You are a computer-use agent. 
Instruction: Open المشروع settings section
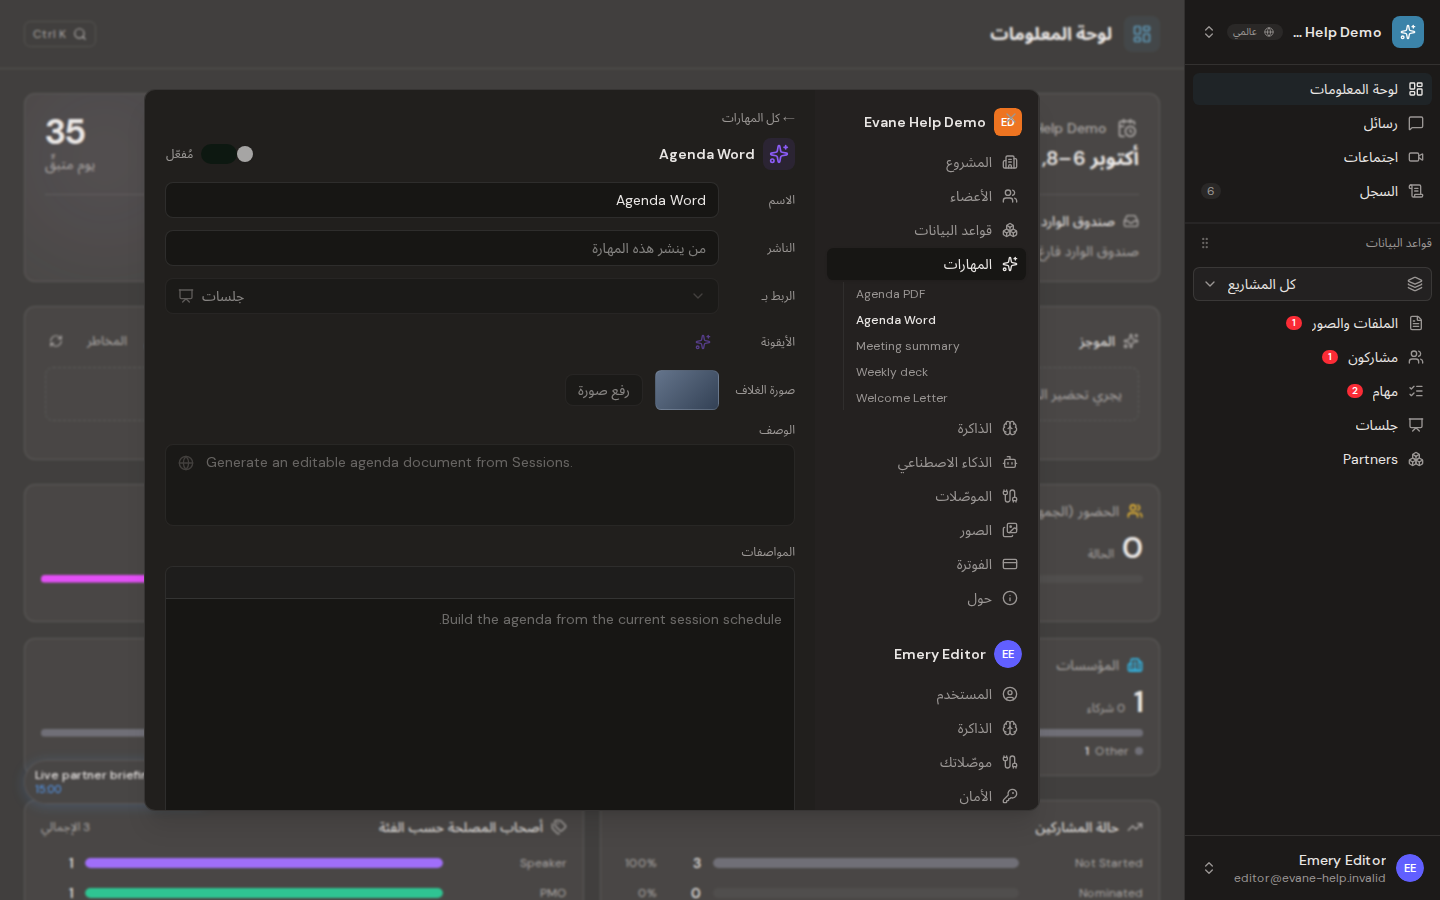click(x=927, y=162)
